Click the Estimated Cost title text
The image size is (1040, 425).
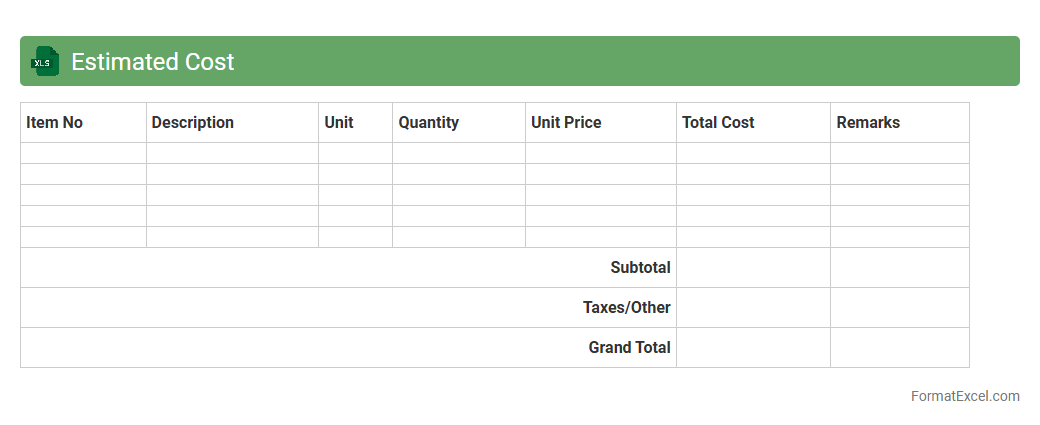(x=152, y=61)
